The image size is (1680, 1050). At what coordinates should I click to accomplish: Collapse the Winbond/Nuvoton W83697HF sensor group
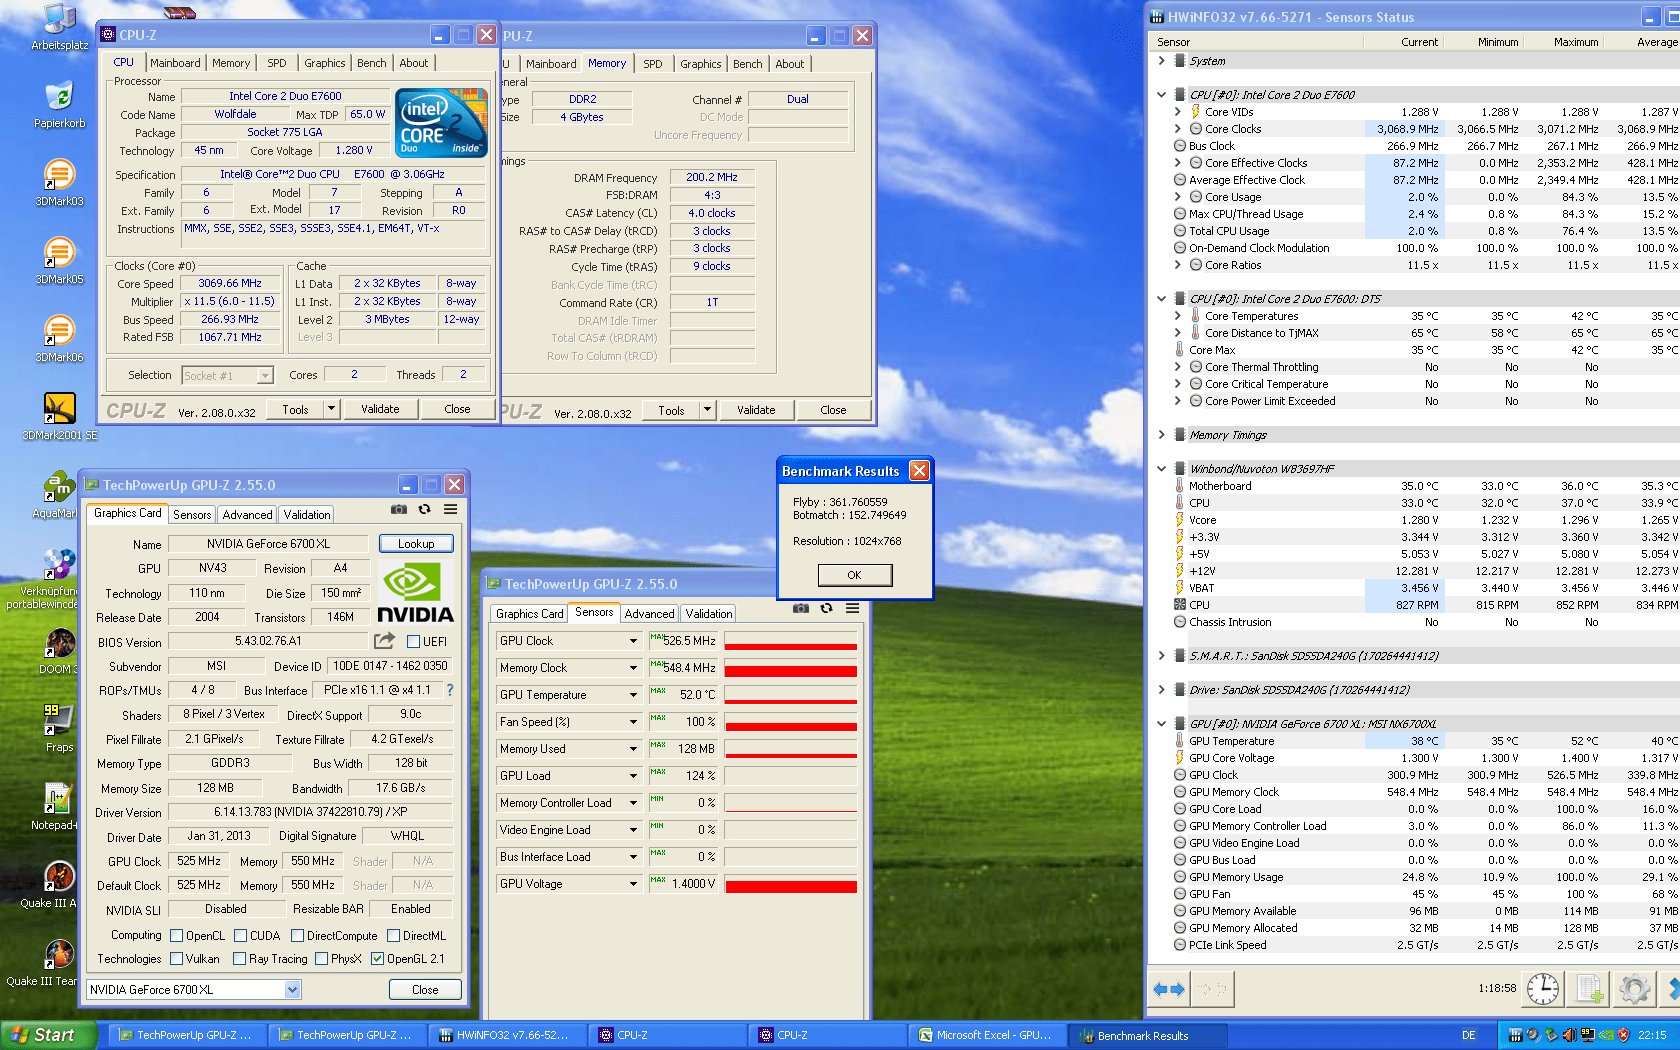1161,469
